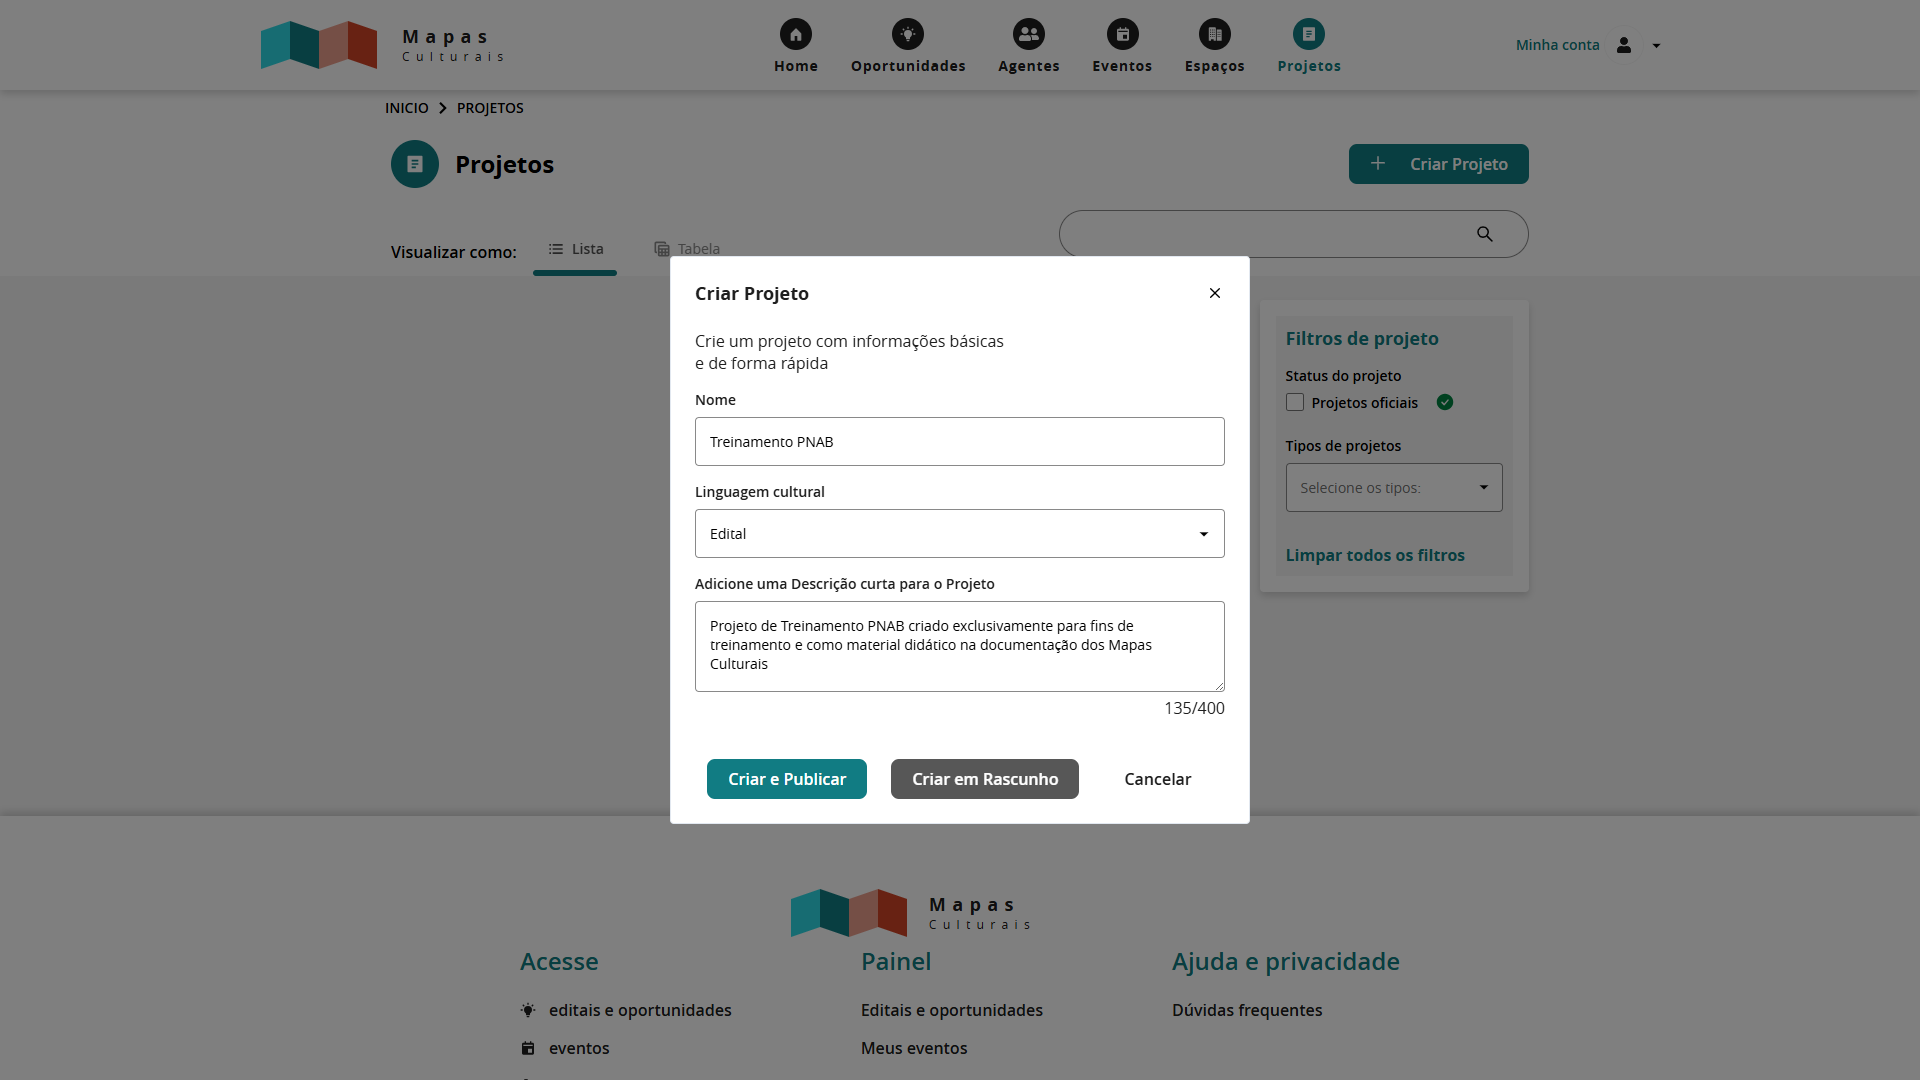Go to INICIO via breadcrumb
The height and width of the screenshot is (1080, 1920).
point(407,108)
